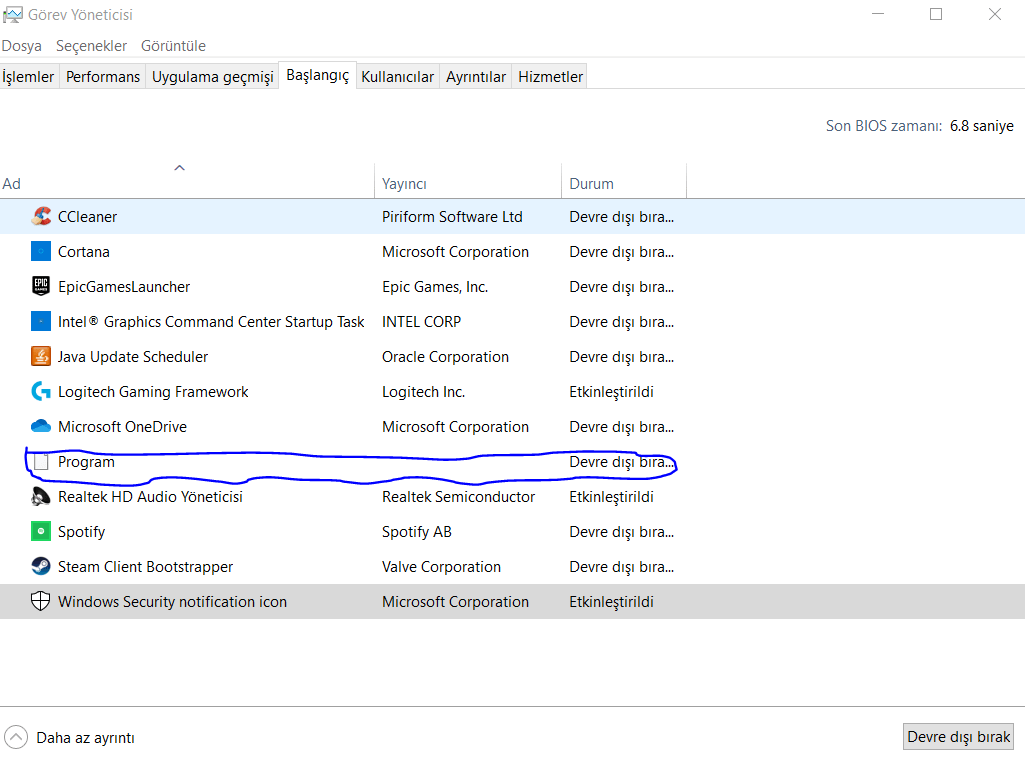Sort by the Yayıncı column header
Viewport: 1025px width, 761px height.
pos(468,181)
